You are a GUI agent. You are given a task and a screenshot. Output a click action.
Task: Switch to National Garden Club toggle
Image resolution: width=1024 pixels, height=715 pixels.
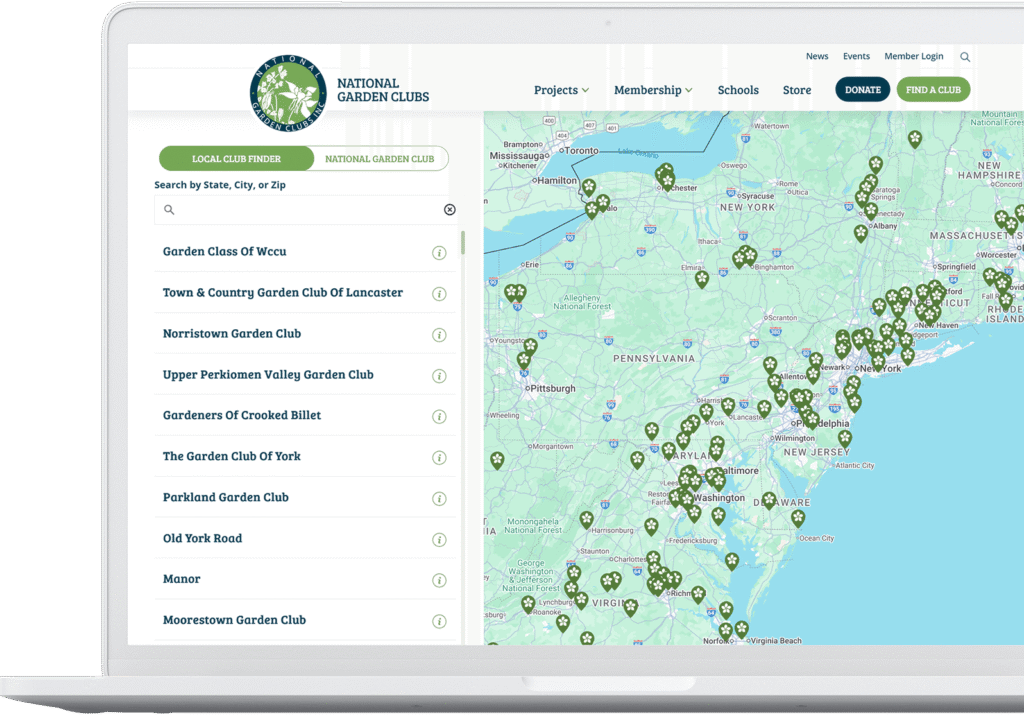tap(379, 159)
